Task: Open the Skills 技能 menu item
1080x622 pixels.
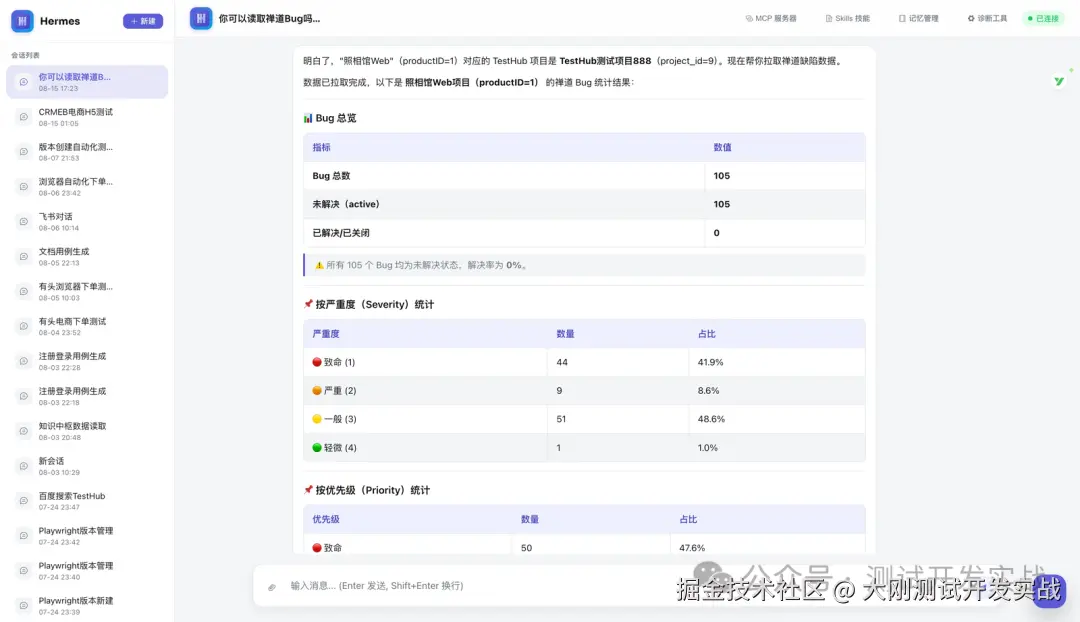Action: point(847,19)
